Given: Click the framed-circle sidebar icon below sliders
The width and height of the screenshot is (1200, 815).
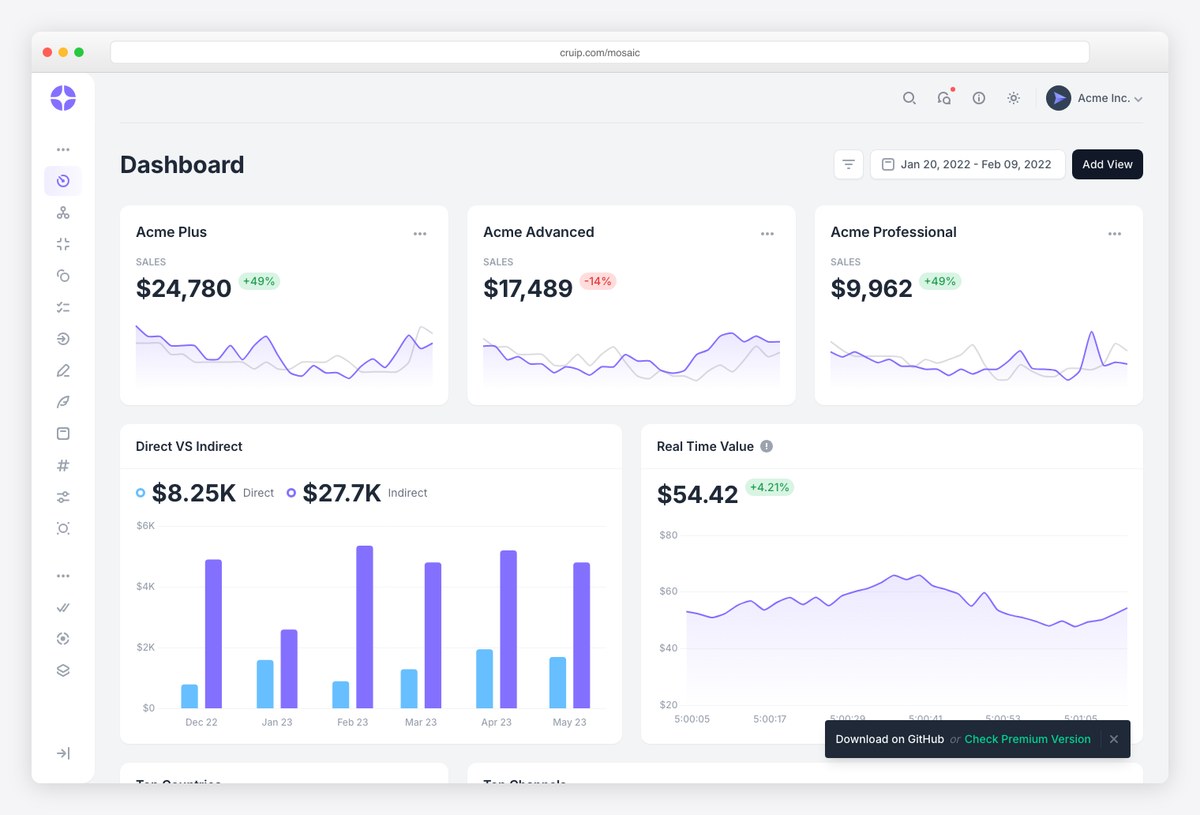Looking at the screenshot, I should point(63,528).
